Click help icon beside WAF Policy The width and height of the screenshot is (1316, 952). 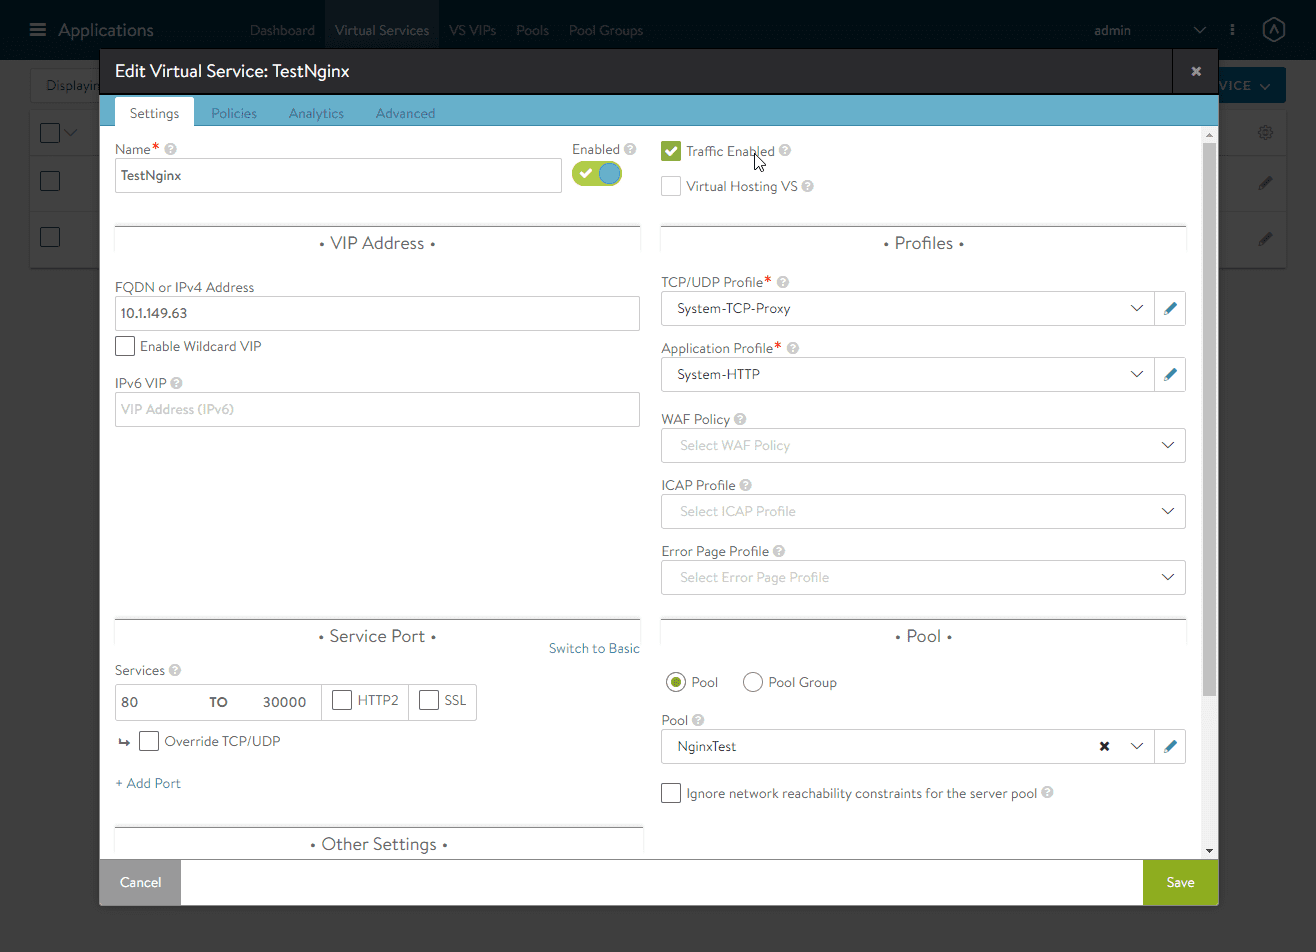[740, 419]
